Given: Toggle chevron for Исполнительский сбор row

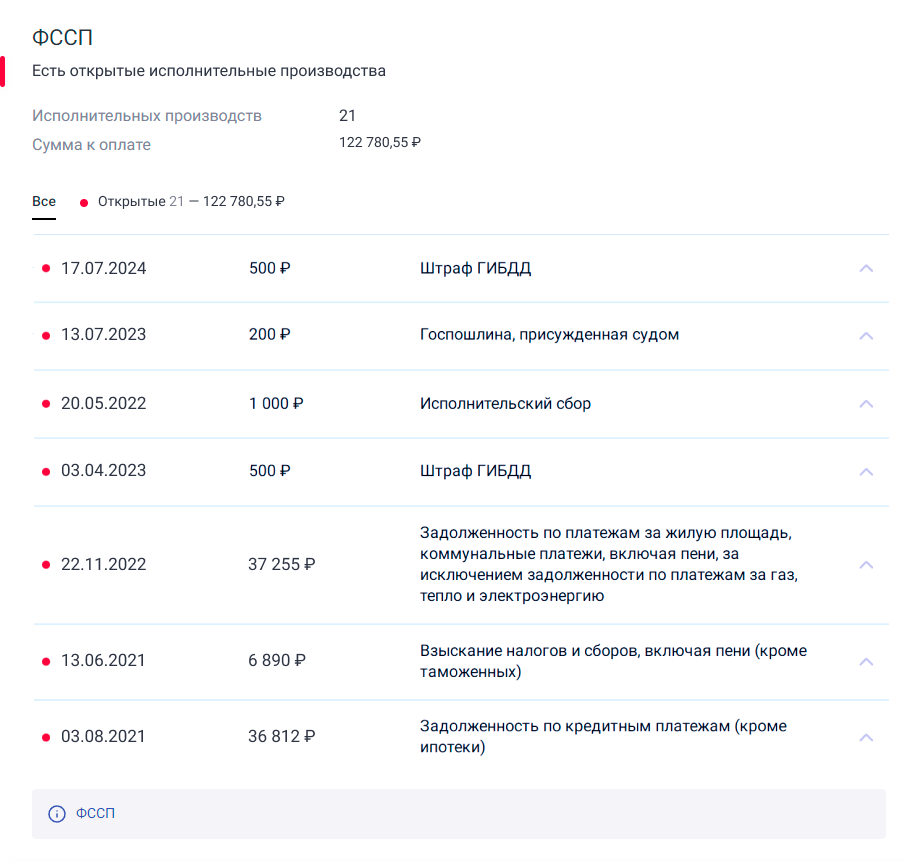Looking at the screenshot, I should pos(866,404).
